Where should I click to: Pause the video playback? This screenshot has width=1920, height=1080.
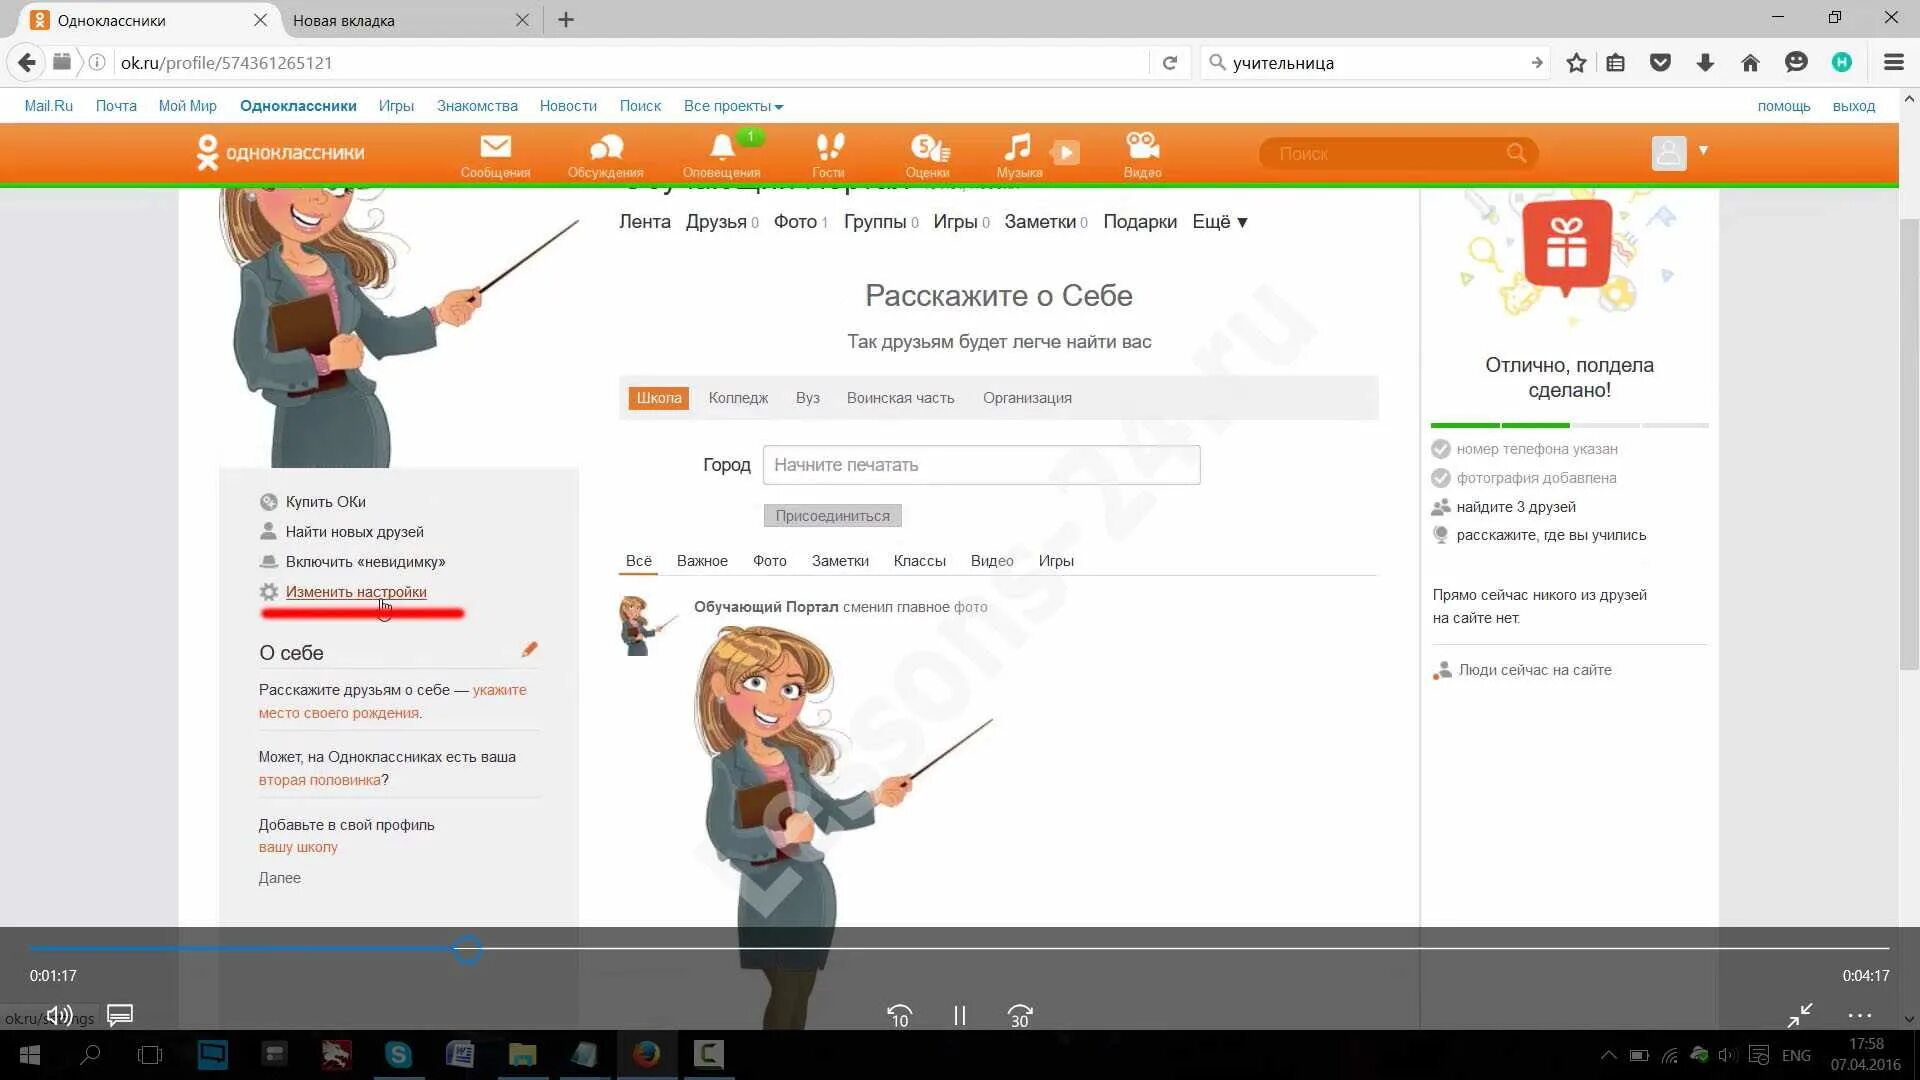(x=959, y=1016)
